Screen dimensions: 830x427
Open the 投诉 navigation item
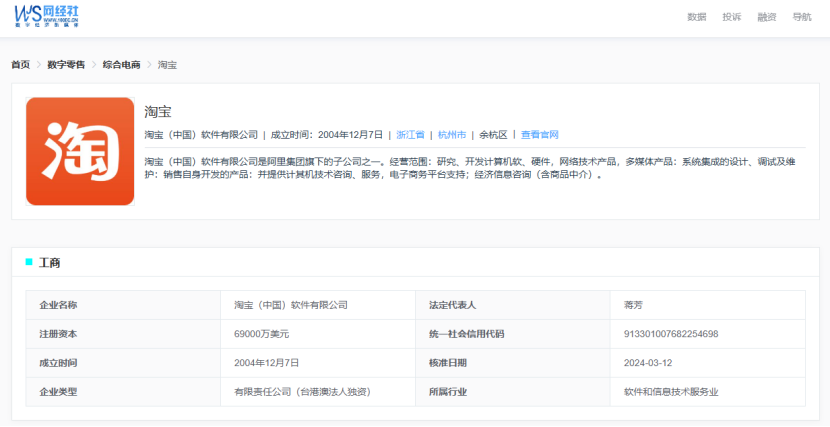(732, 17)
